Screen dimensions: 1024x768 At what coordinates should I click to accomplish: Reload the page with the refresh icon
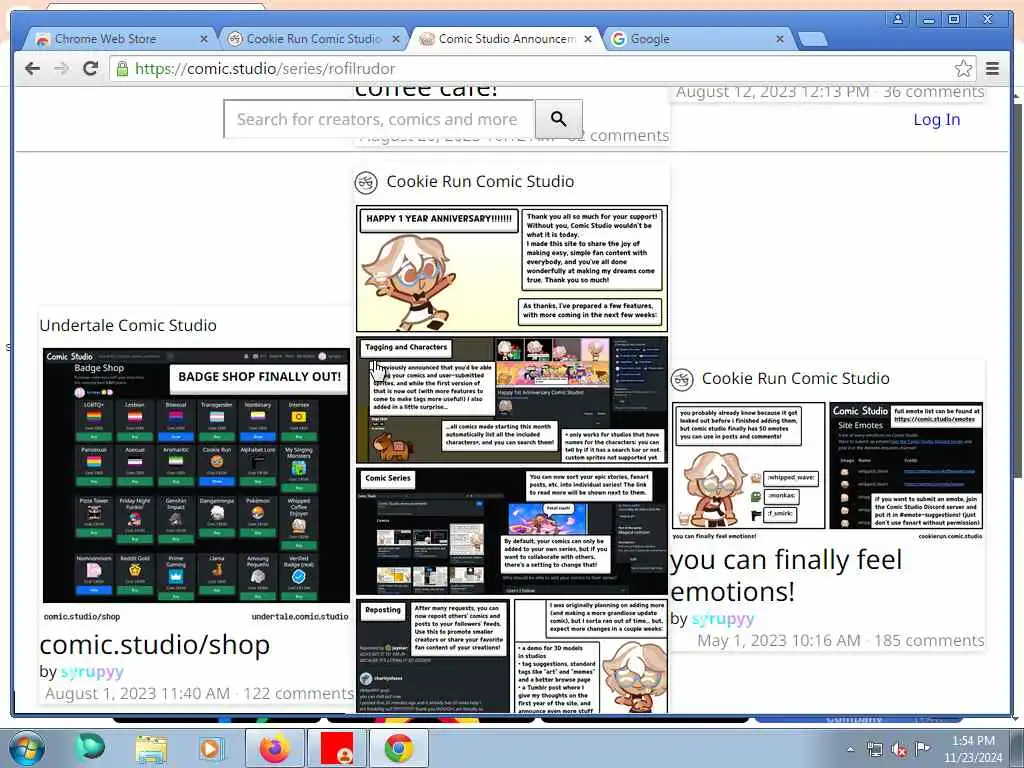click(x=91, y=69)
